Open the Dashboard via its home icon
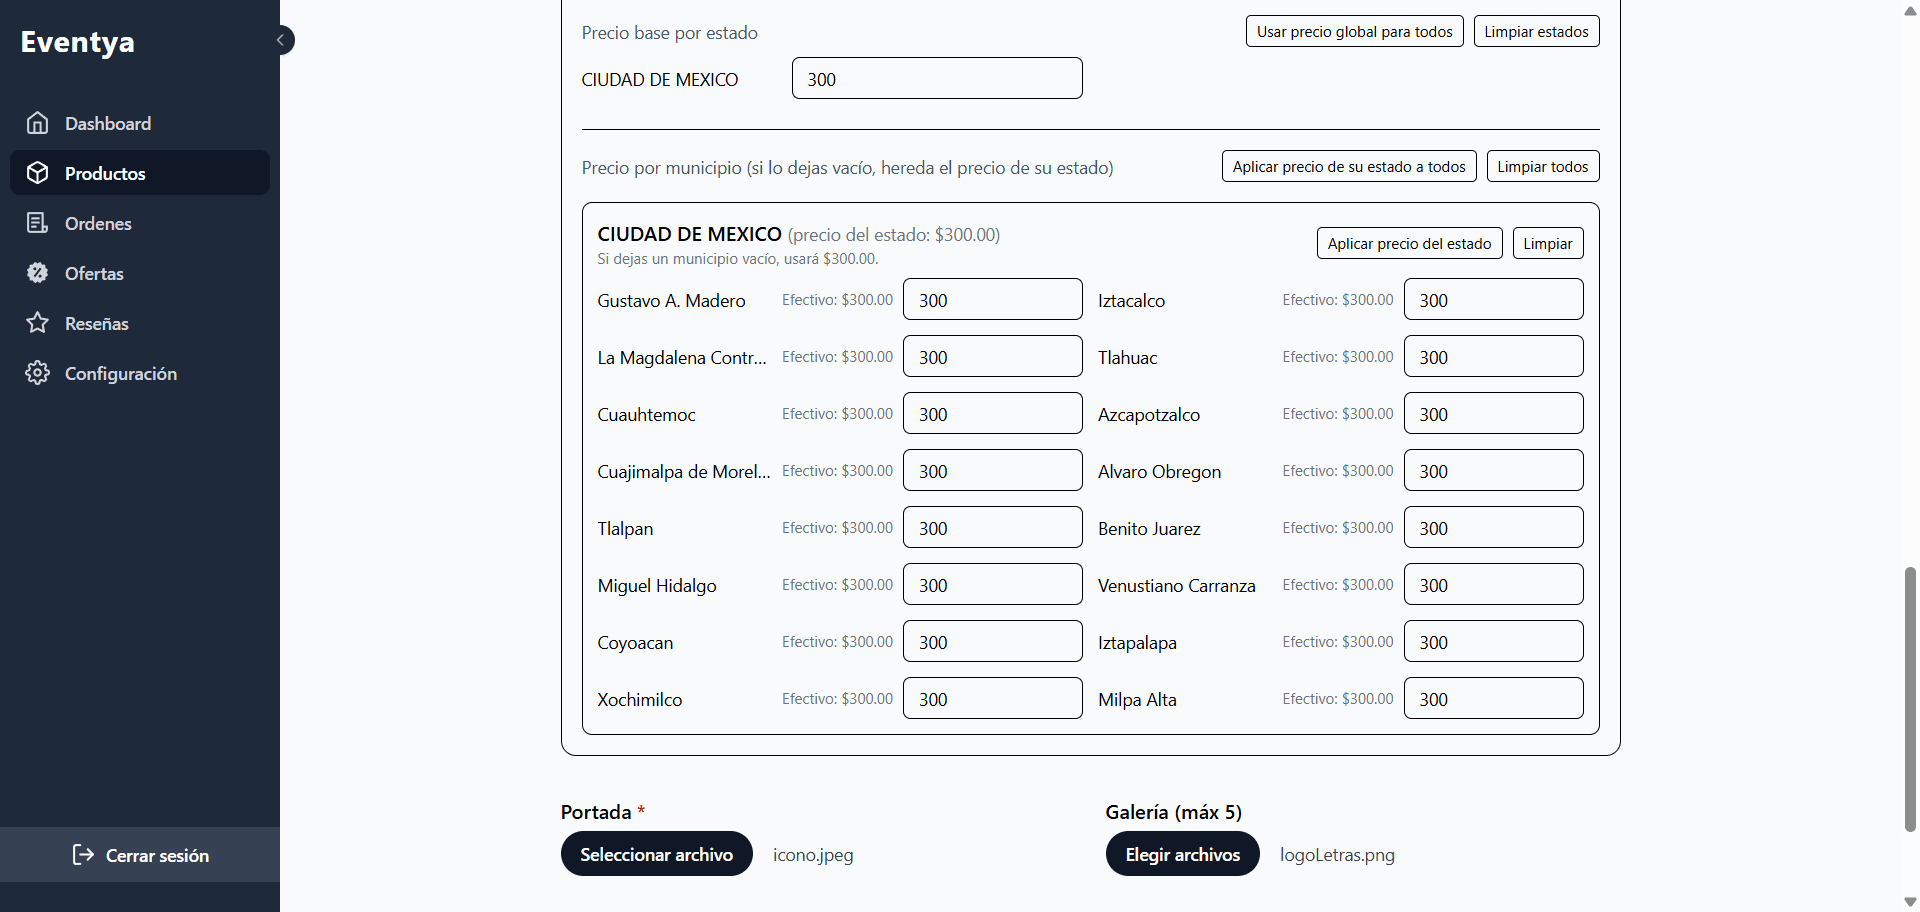Viewport: 1920px width, 912px height. [x=38, y=122]
